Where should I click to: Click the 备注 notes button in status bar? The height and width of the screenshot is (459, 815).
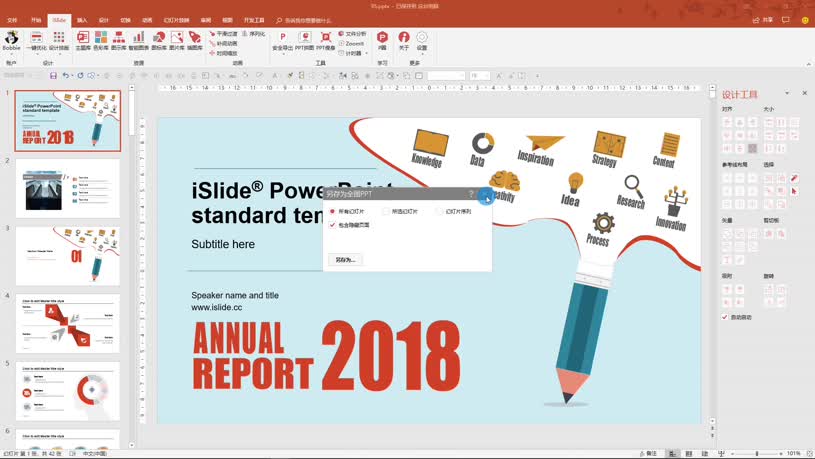pyautogui.click(x=648, y=454)
